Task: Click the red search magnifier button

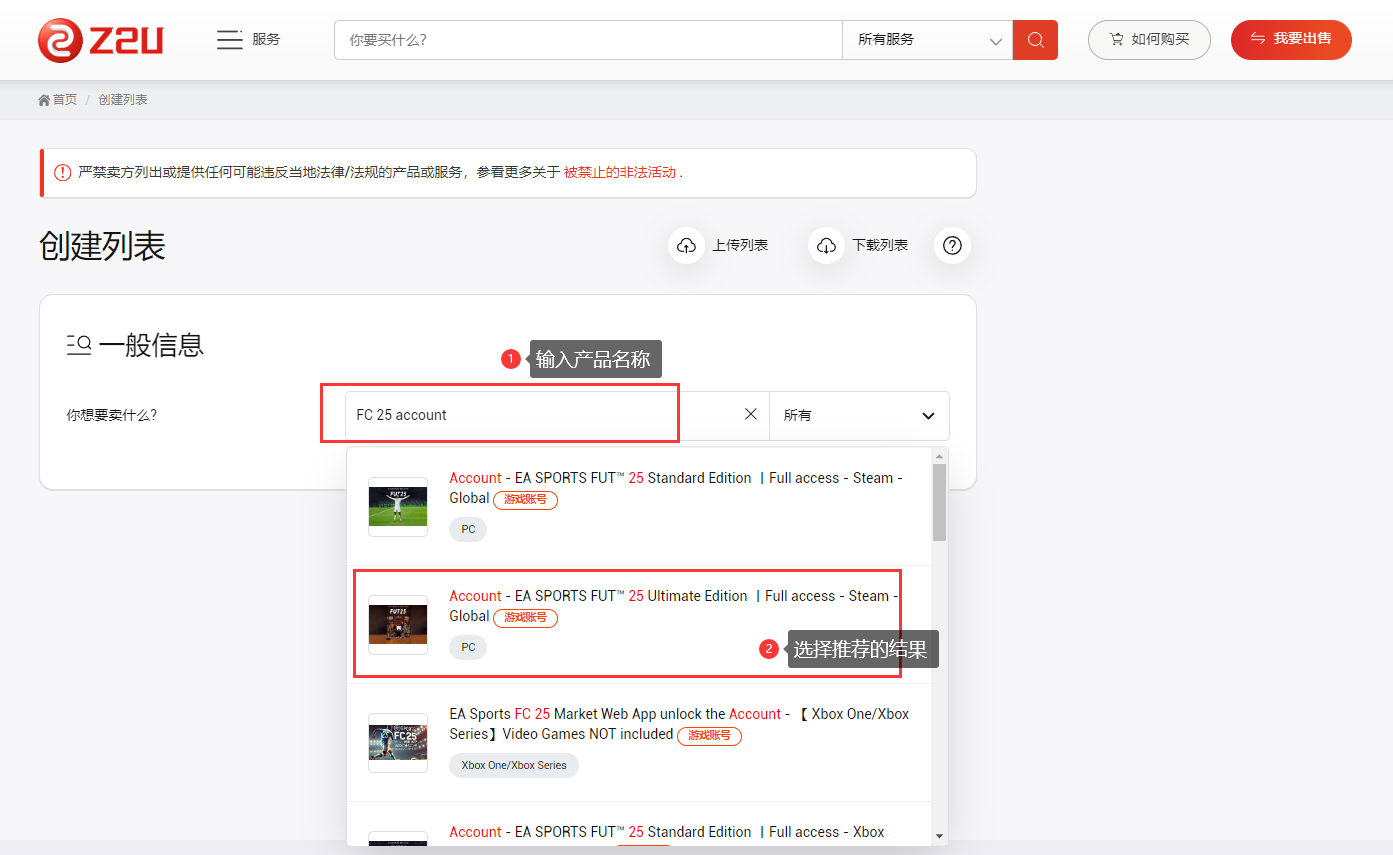Action: [x=1035, y=40]
